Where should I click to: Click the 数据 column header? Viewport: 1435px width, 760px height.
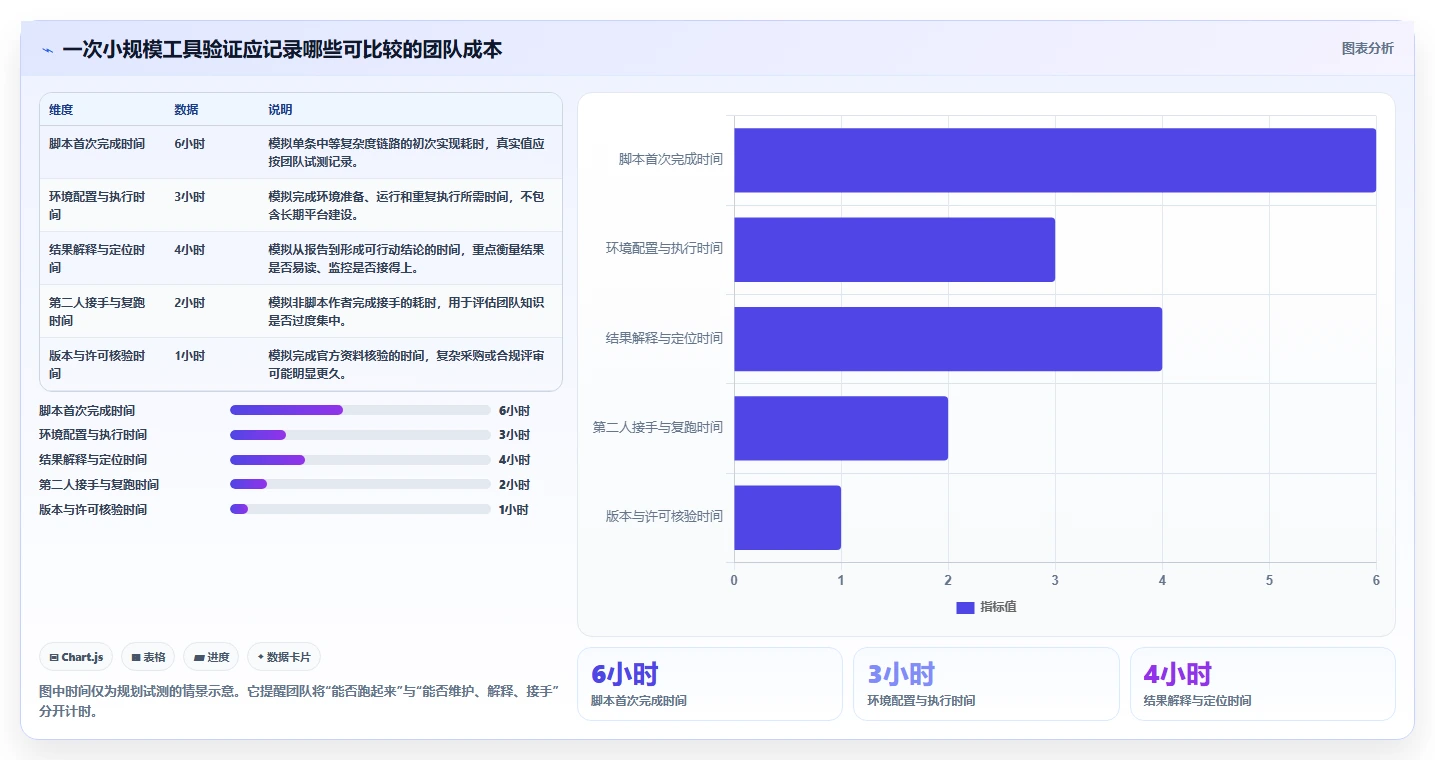coord(186,110)
